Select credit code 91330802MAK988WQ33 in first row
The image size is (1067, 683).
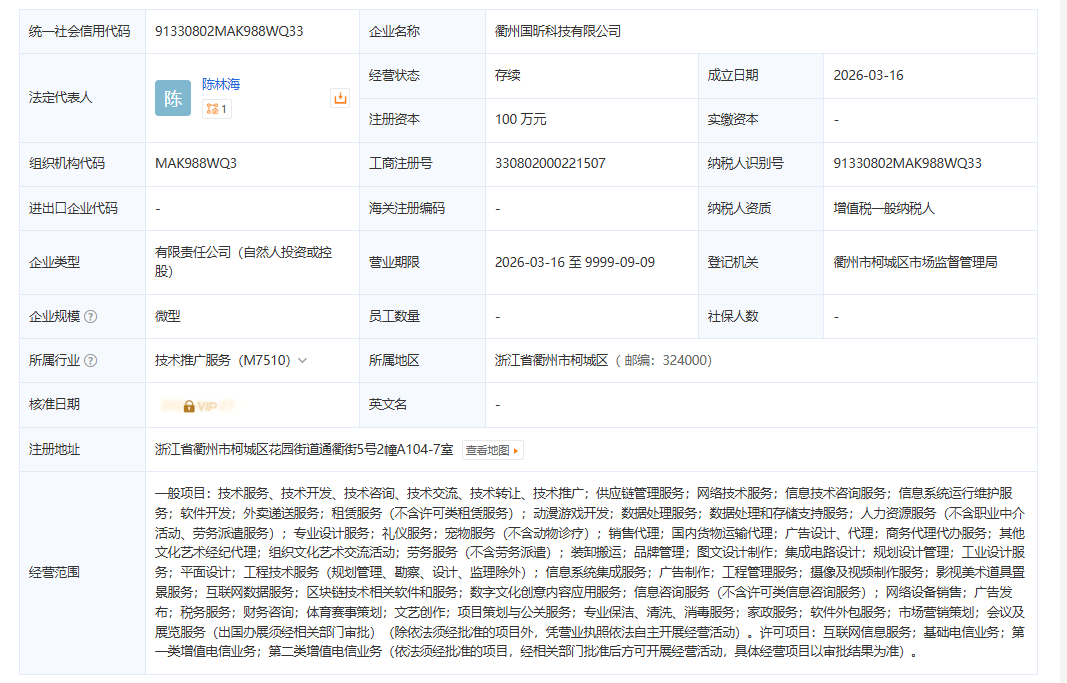[x=229, y=31]
